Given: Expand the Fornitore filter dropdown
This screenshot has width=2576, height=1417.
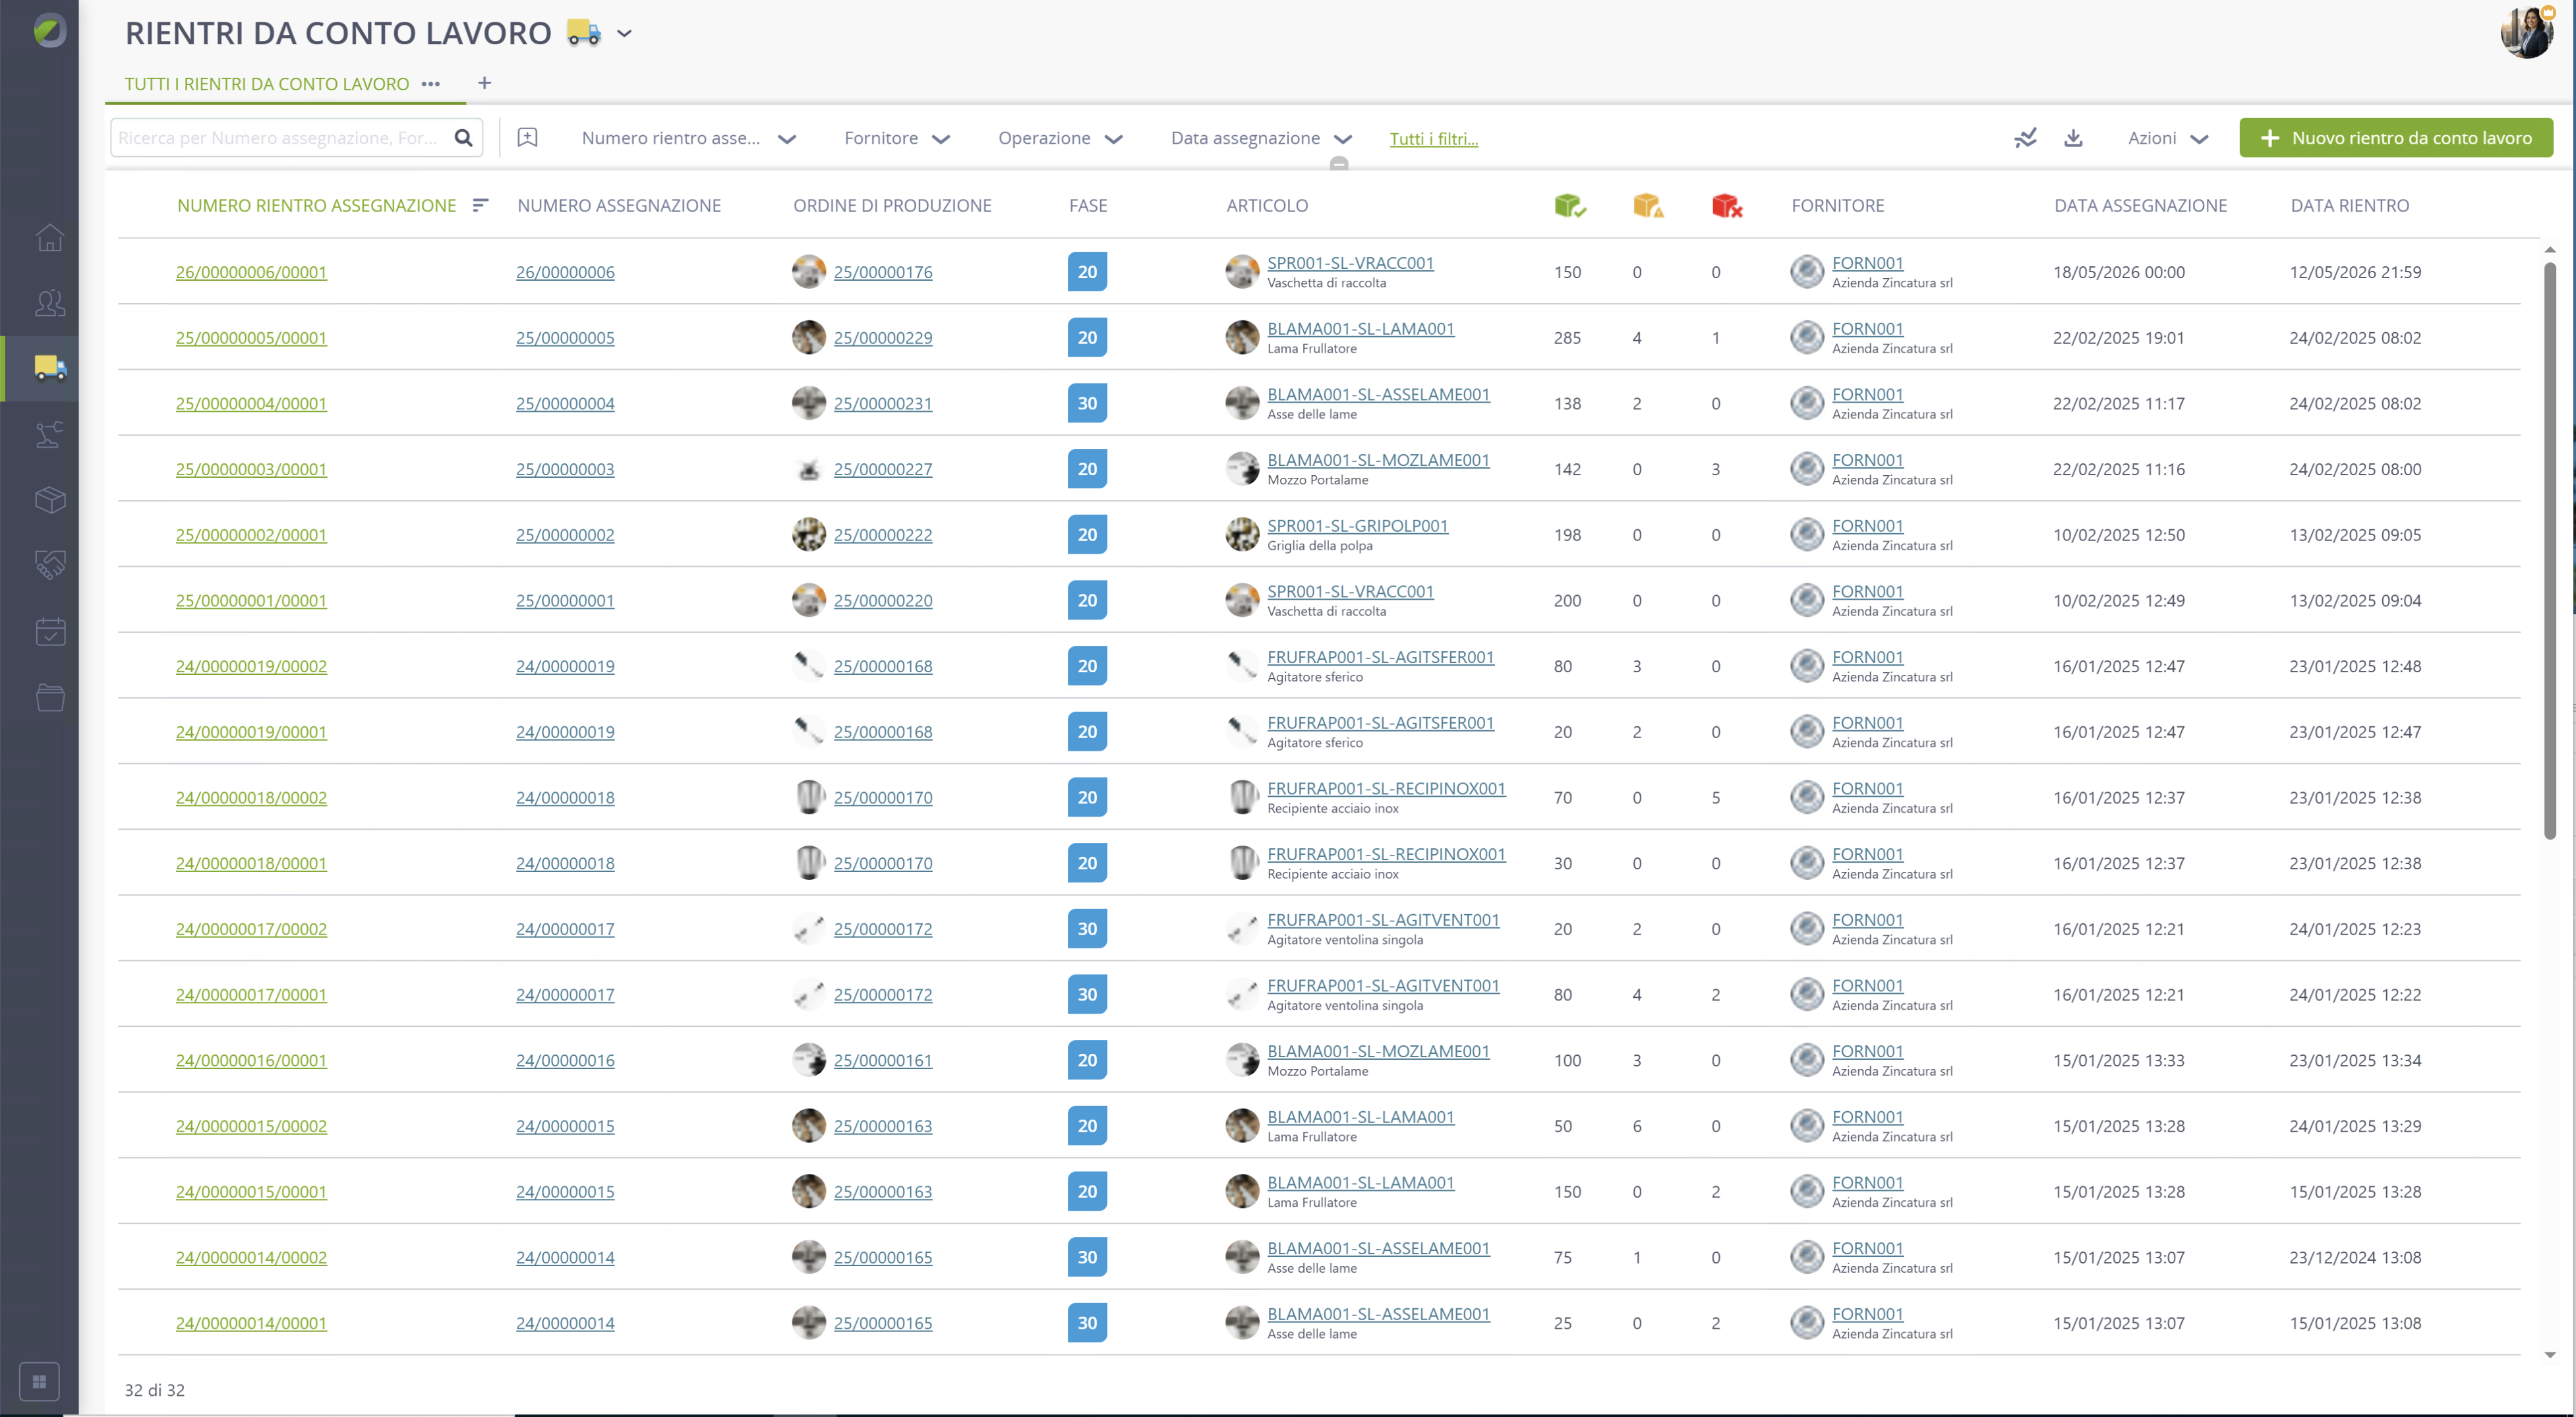Looking at the screenshot, I should tap(897, 138).
